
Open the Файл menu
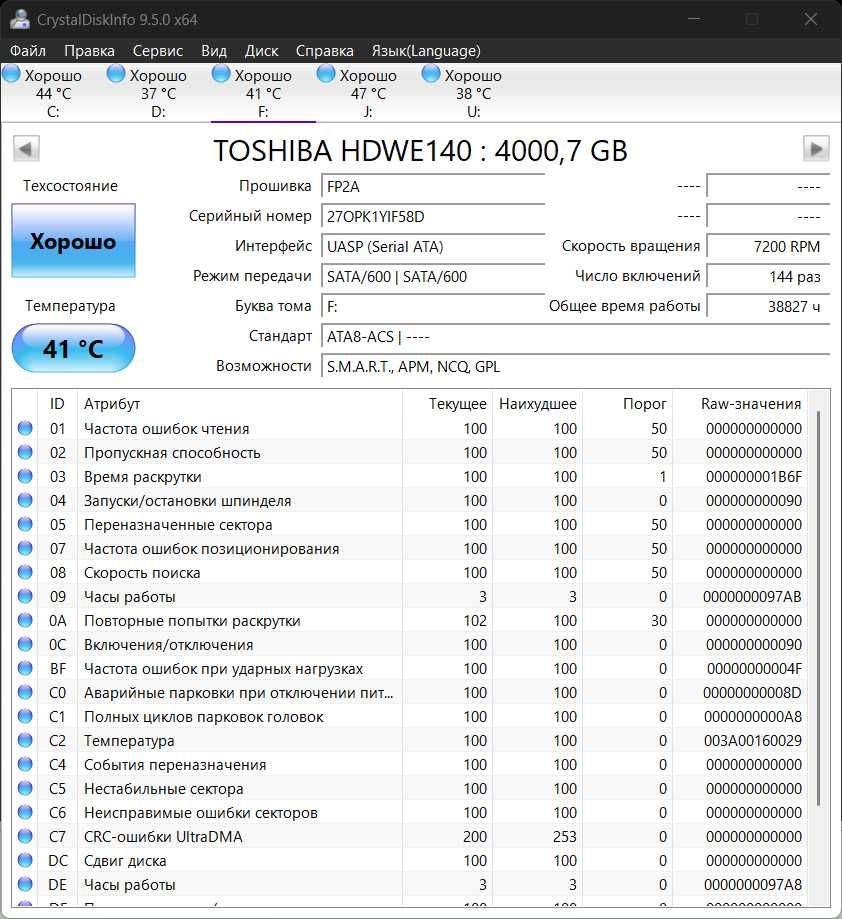28,51
